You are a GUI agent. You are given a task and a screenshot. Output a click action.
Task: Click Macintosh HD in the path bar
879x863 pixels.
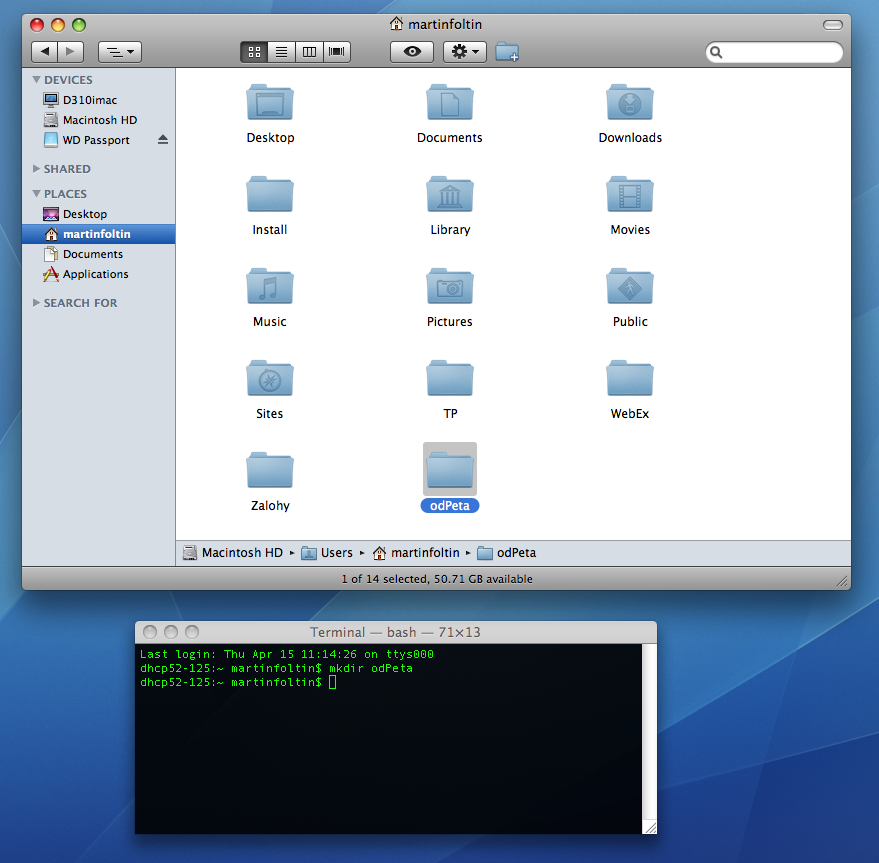click(x=233, y=553)
